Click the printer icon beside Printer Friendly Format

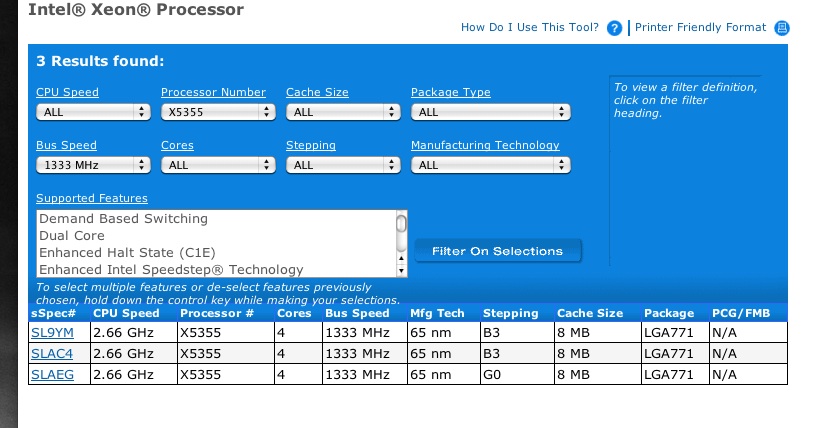point(782,28)
